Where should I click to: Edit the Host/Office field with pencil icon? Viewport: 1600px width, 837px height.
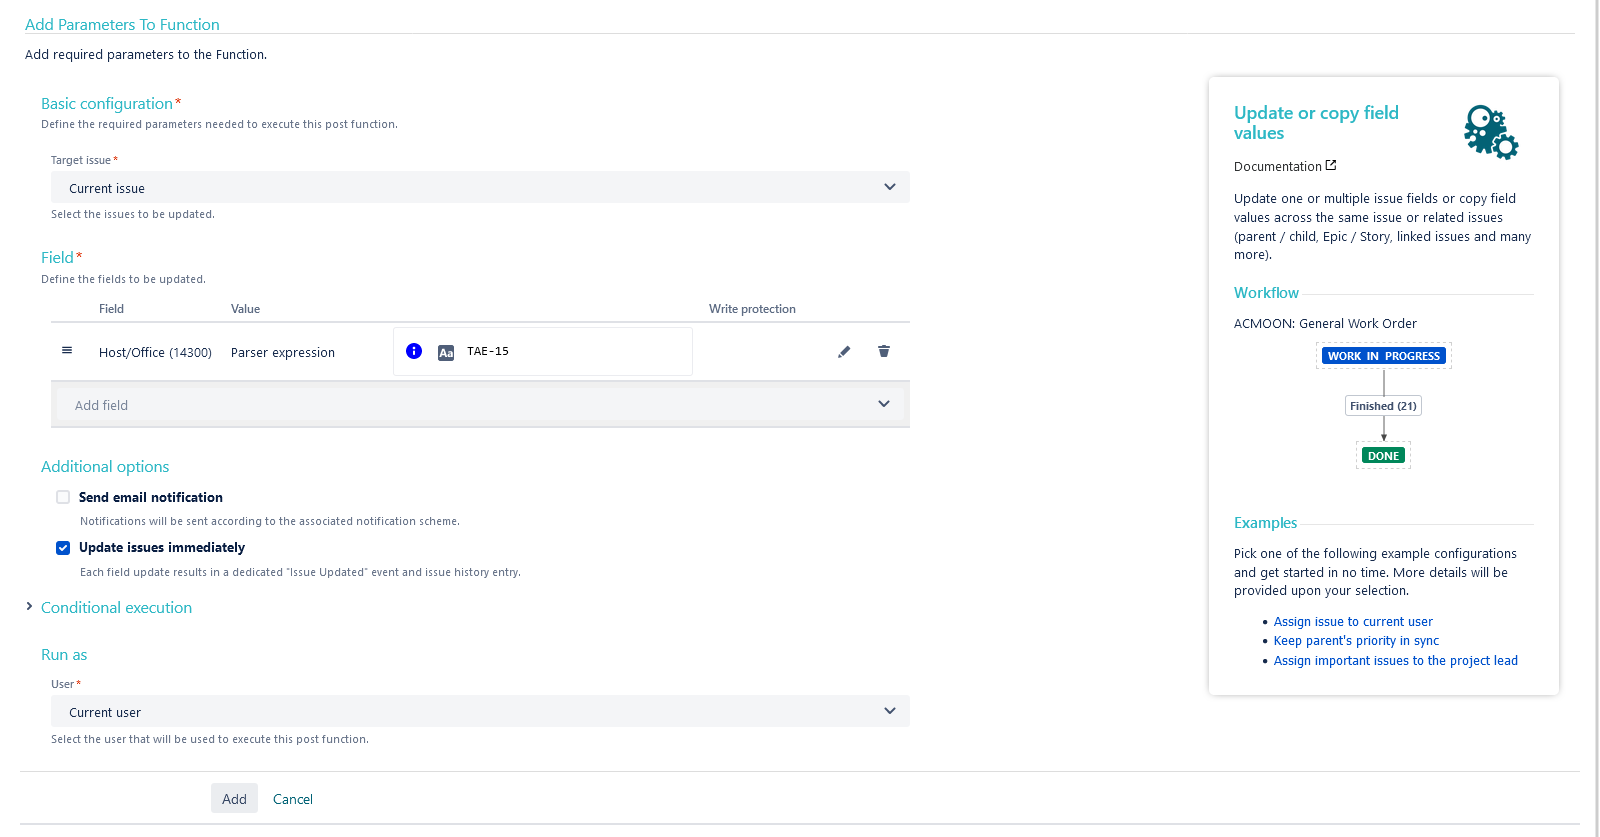point(844,352)
